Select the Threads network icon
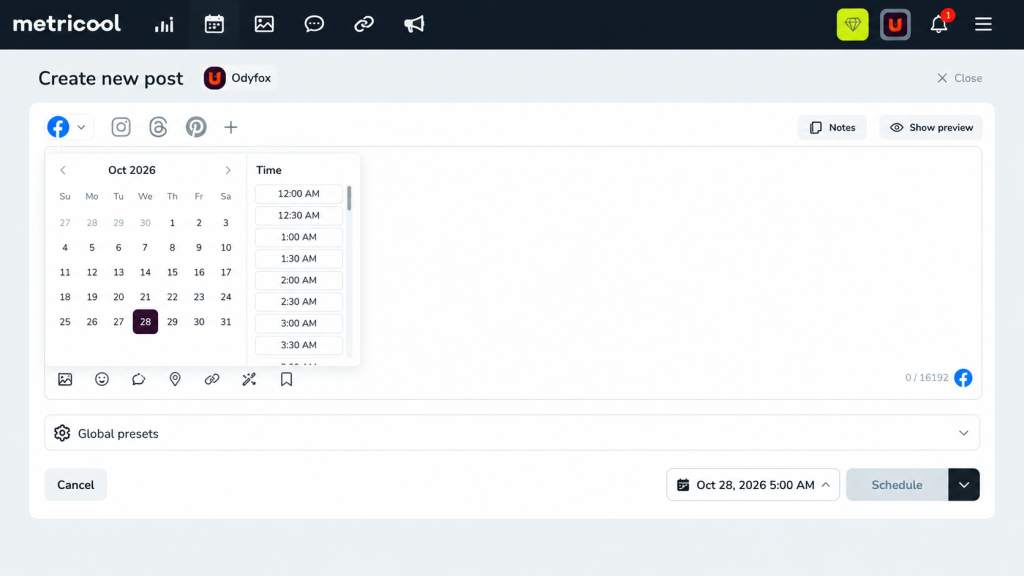1024x576 pixels. click(x=158, y=127)
